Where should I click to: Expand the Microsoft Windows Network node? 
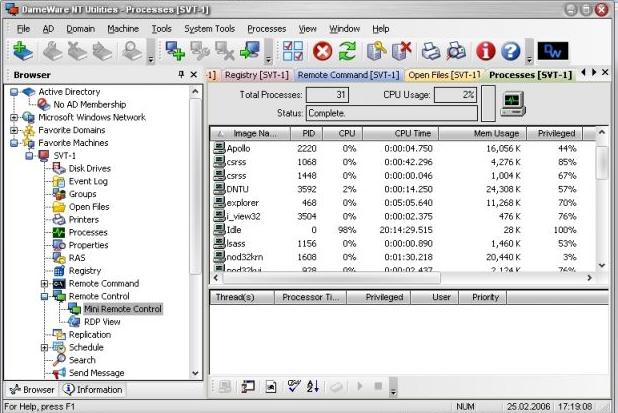[14, 117]
